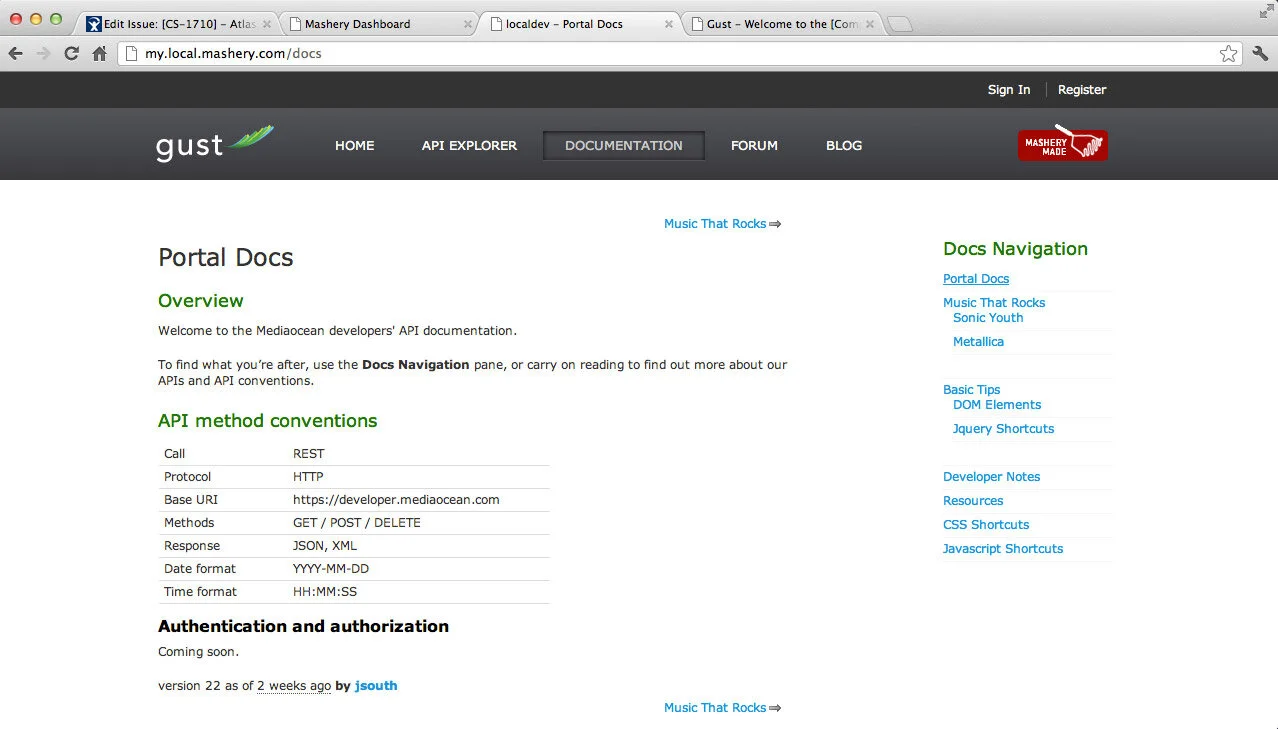Image resolution: width=1278 pixels, height=729 pixels.
Task: Close the Gust Welcome tab
Action: (x=870, y=24)
